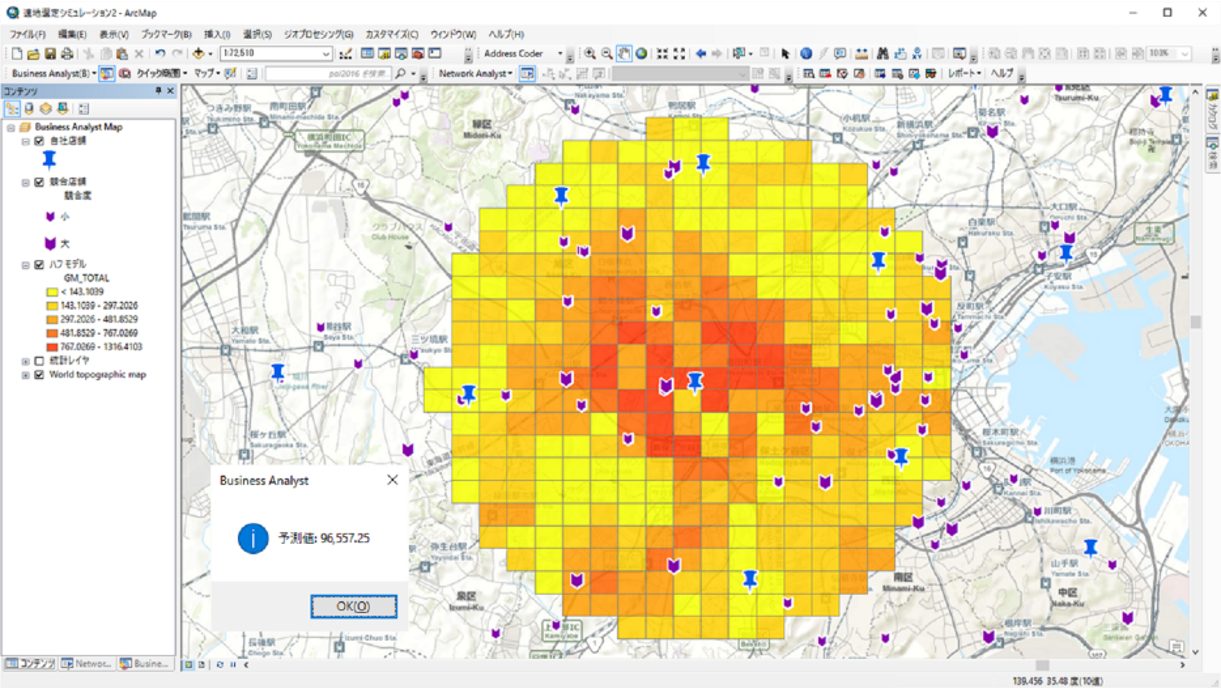The image size is (1221, 688).
Task: Expand the 統計レイヤ tree node
Action: (x=25, y=361)
